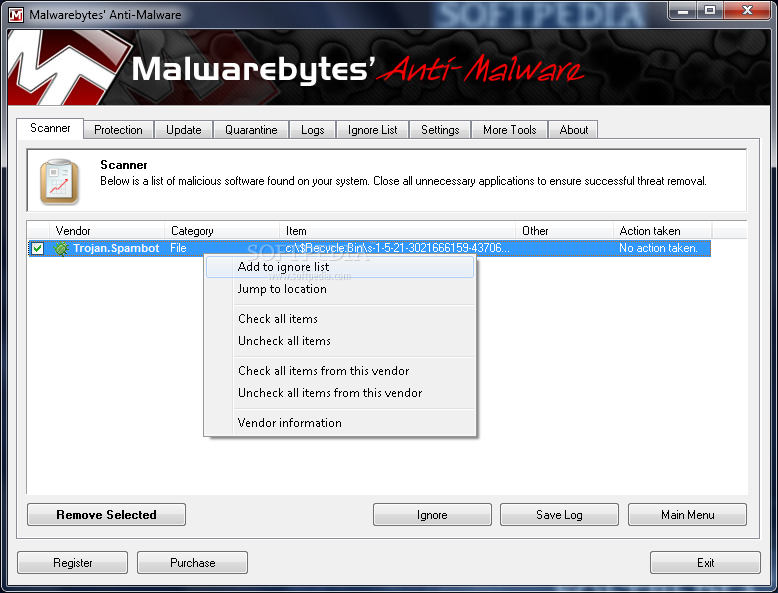Click the Trojan.Spambot bug icon
The height and width of the screenshot is (593, 778).
(61, 248)
